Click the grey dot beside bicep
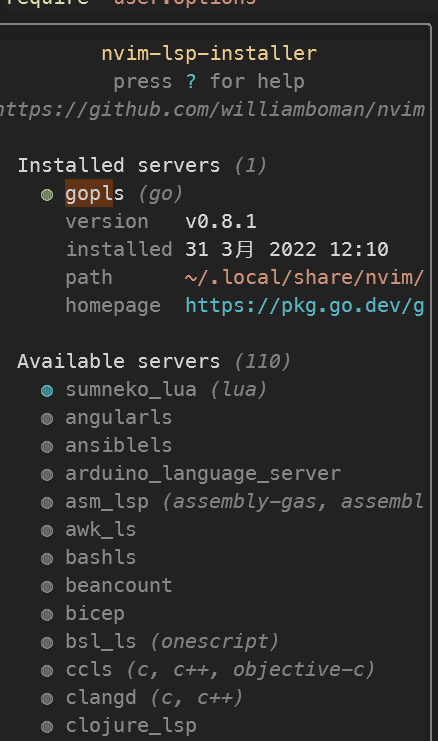 click(47, 615)
